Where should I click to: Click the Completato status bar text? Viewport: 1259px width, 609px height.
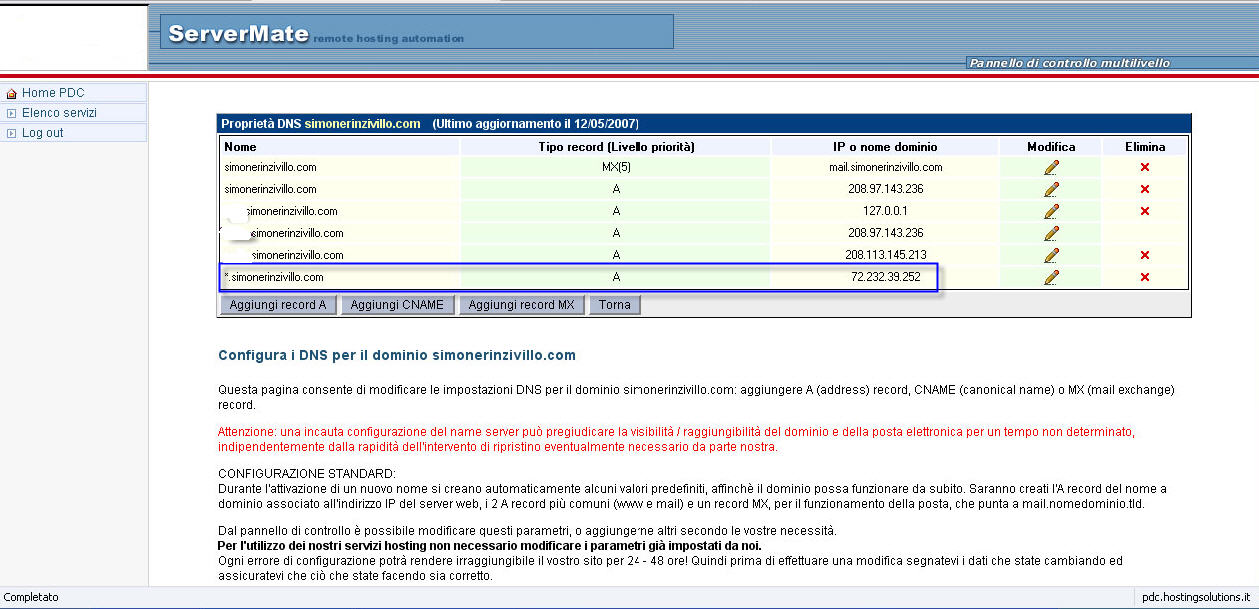click(32, 597)
